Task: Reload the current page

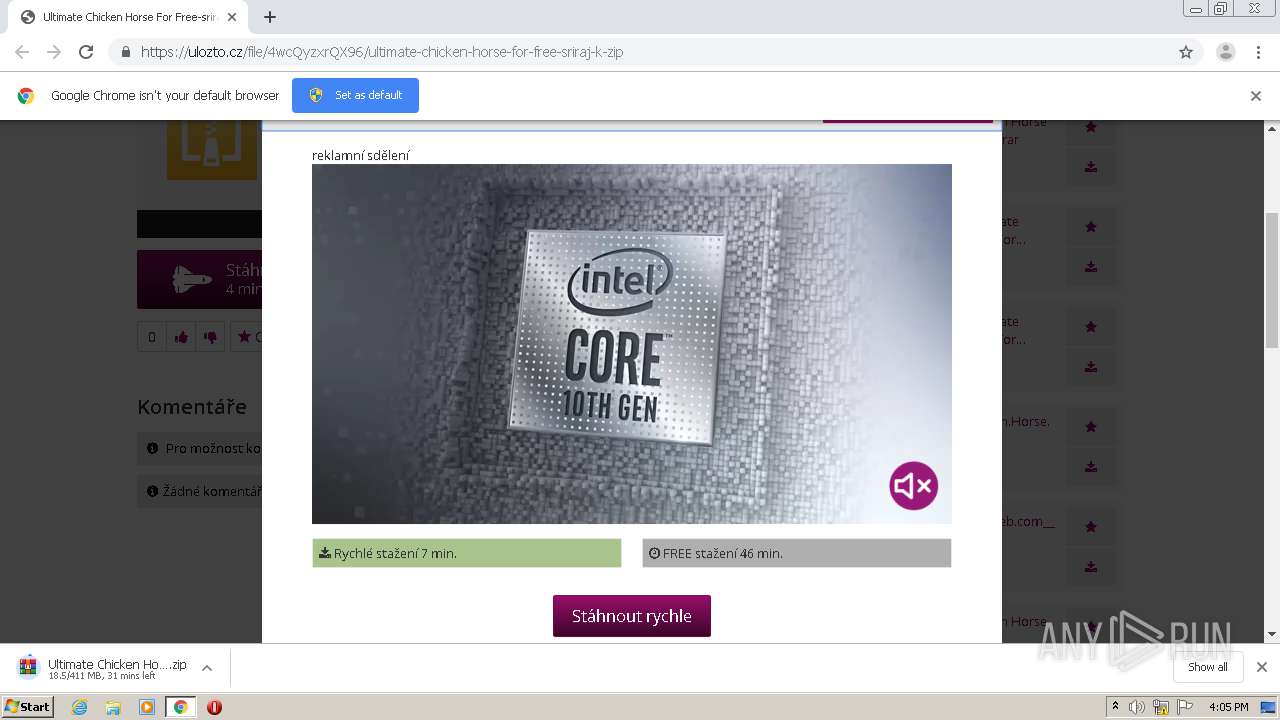Action: pyautogui.click(x=86, y=52)
